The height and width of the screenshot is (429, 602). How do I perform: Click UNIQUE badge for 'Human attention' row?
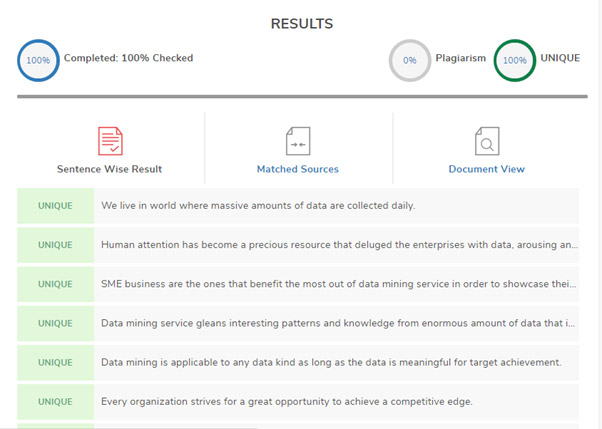click(55, 245)
